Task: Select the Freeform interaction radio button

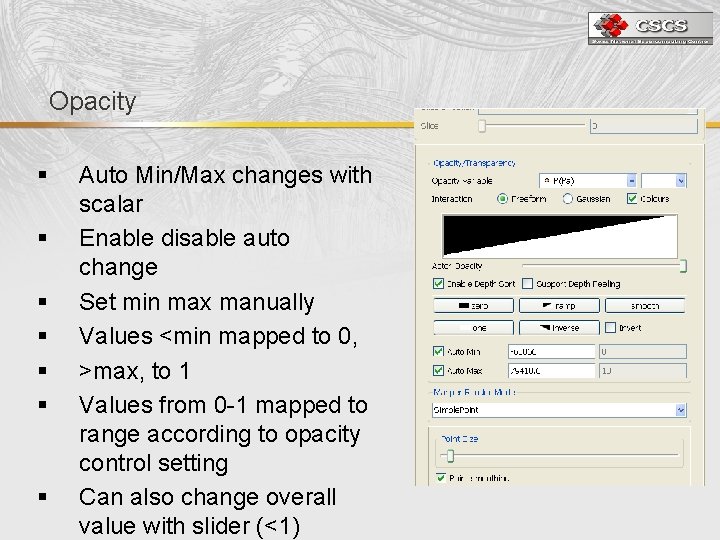Action: pos(502,198)
